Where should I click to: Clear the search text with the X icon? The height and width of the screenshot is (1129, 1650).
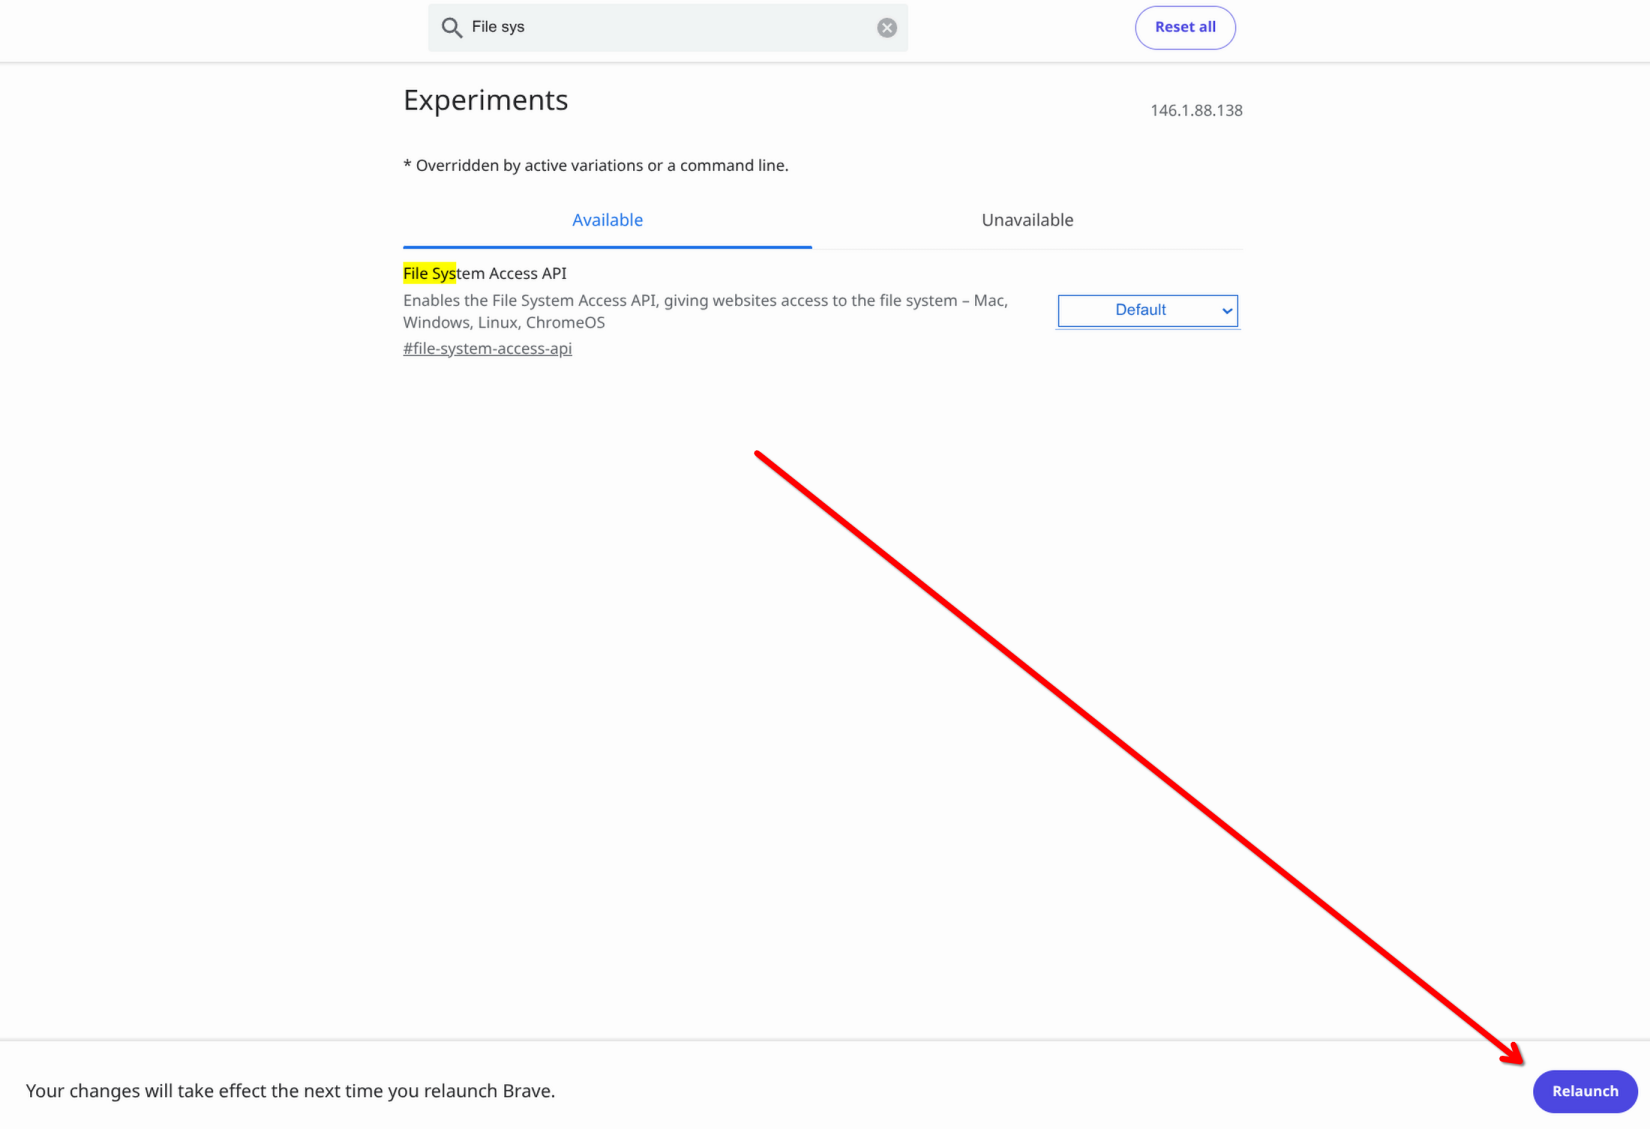pyautogui.click(x=887, y=28)
